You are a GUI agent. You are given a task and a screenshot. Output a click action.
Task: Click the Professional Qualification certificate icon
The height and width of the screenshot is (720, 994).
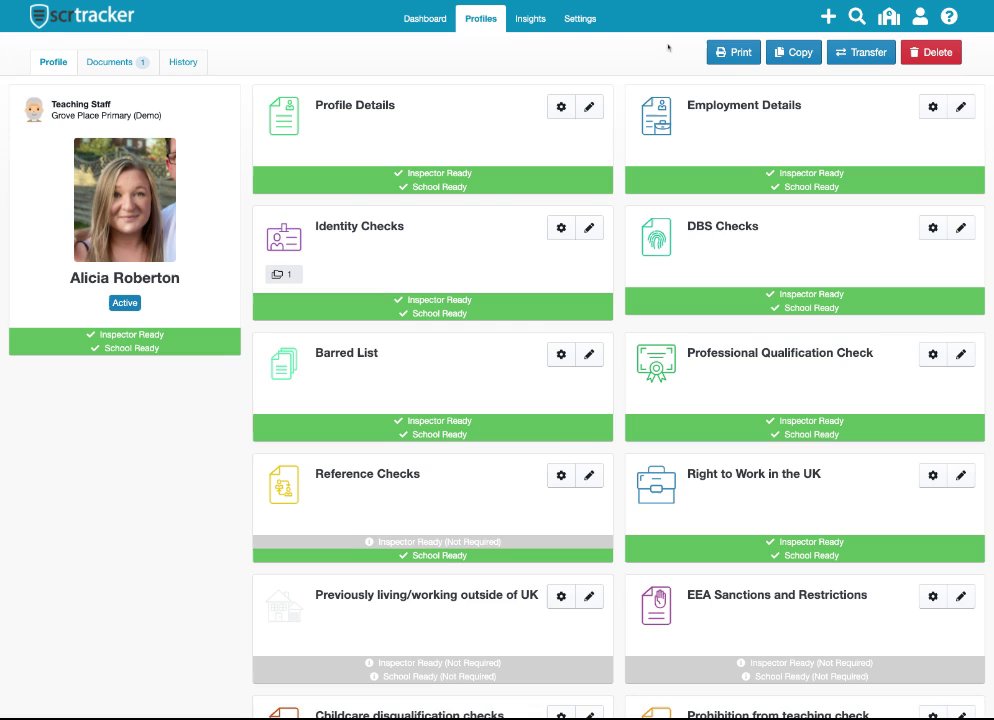656,363
